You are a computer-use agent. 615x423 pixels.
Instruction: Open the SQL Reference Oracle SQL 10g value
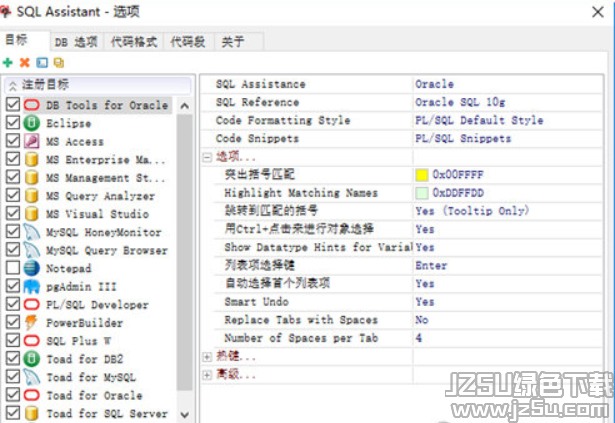pyautogui.click(x=508, y=102)
